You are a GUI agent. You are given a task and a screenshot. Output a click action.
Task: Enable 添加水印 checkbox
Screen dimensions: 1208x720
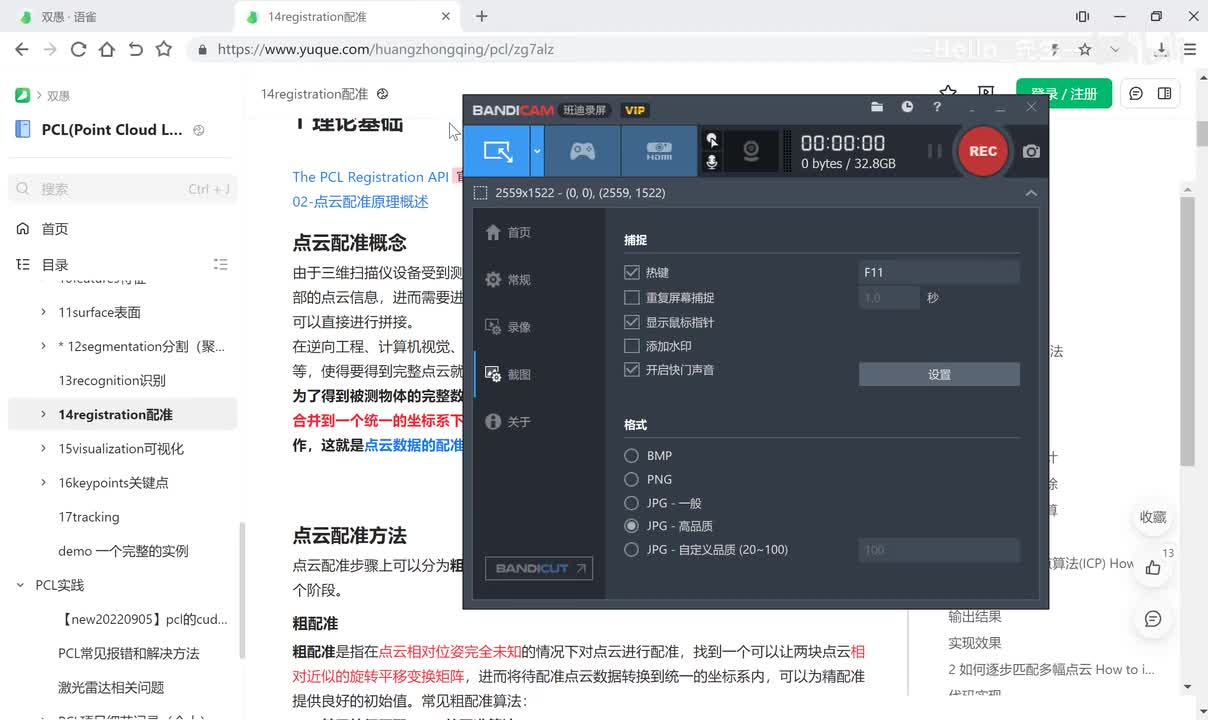coord(631,346)
